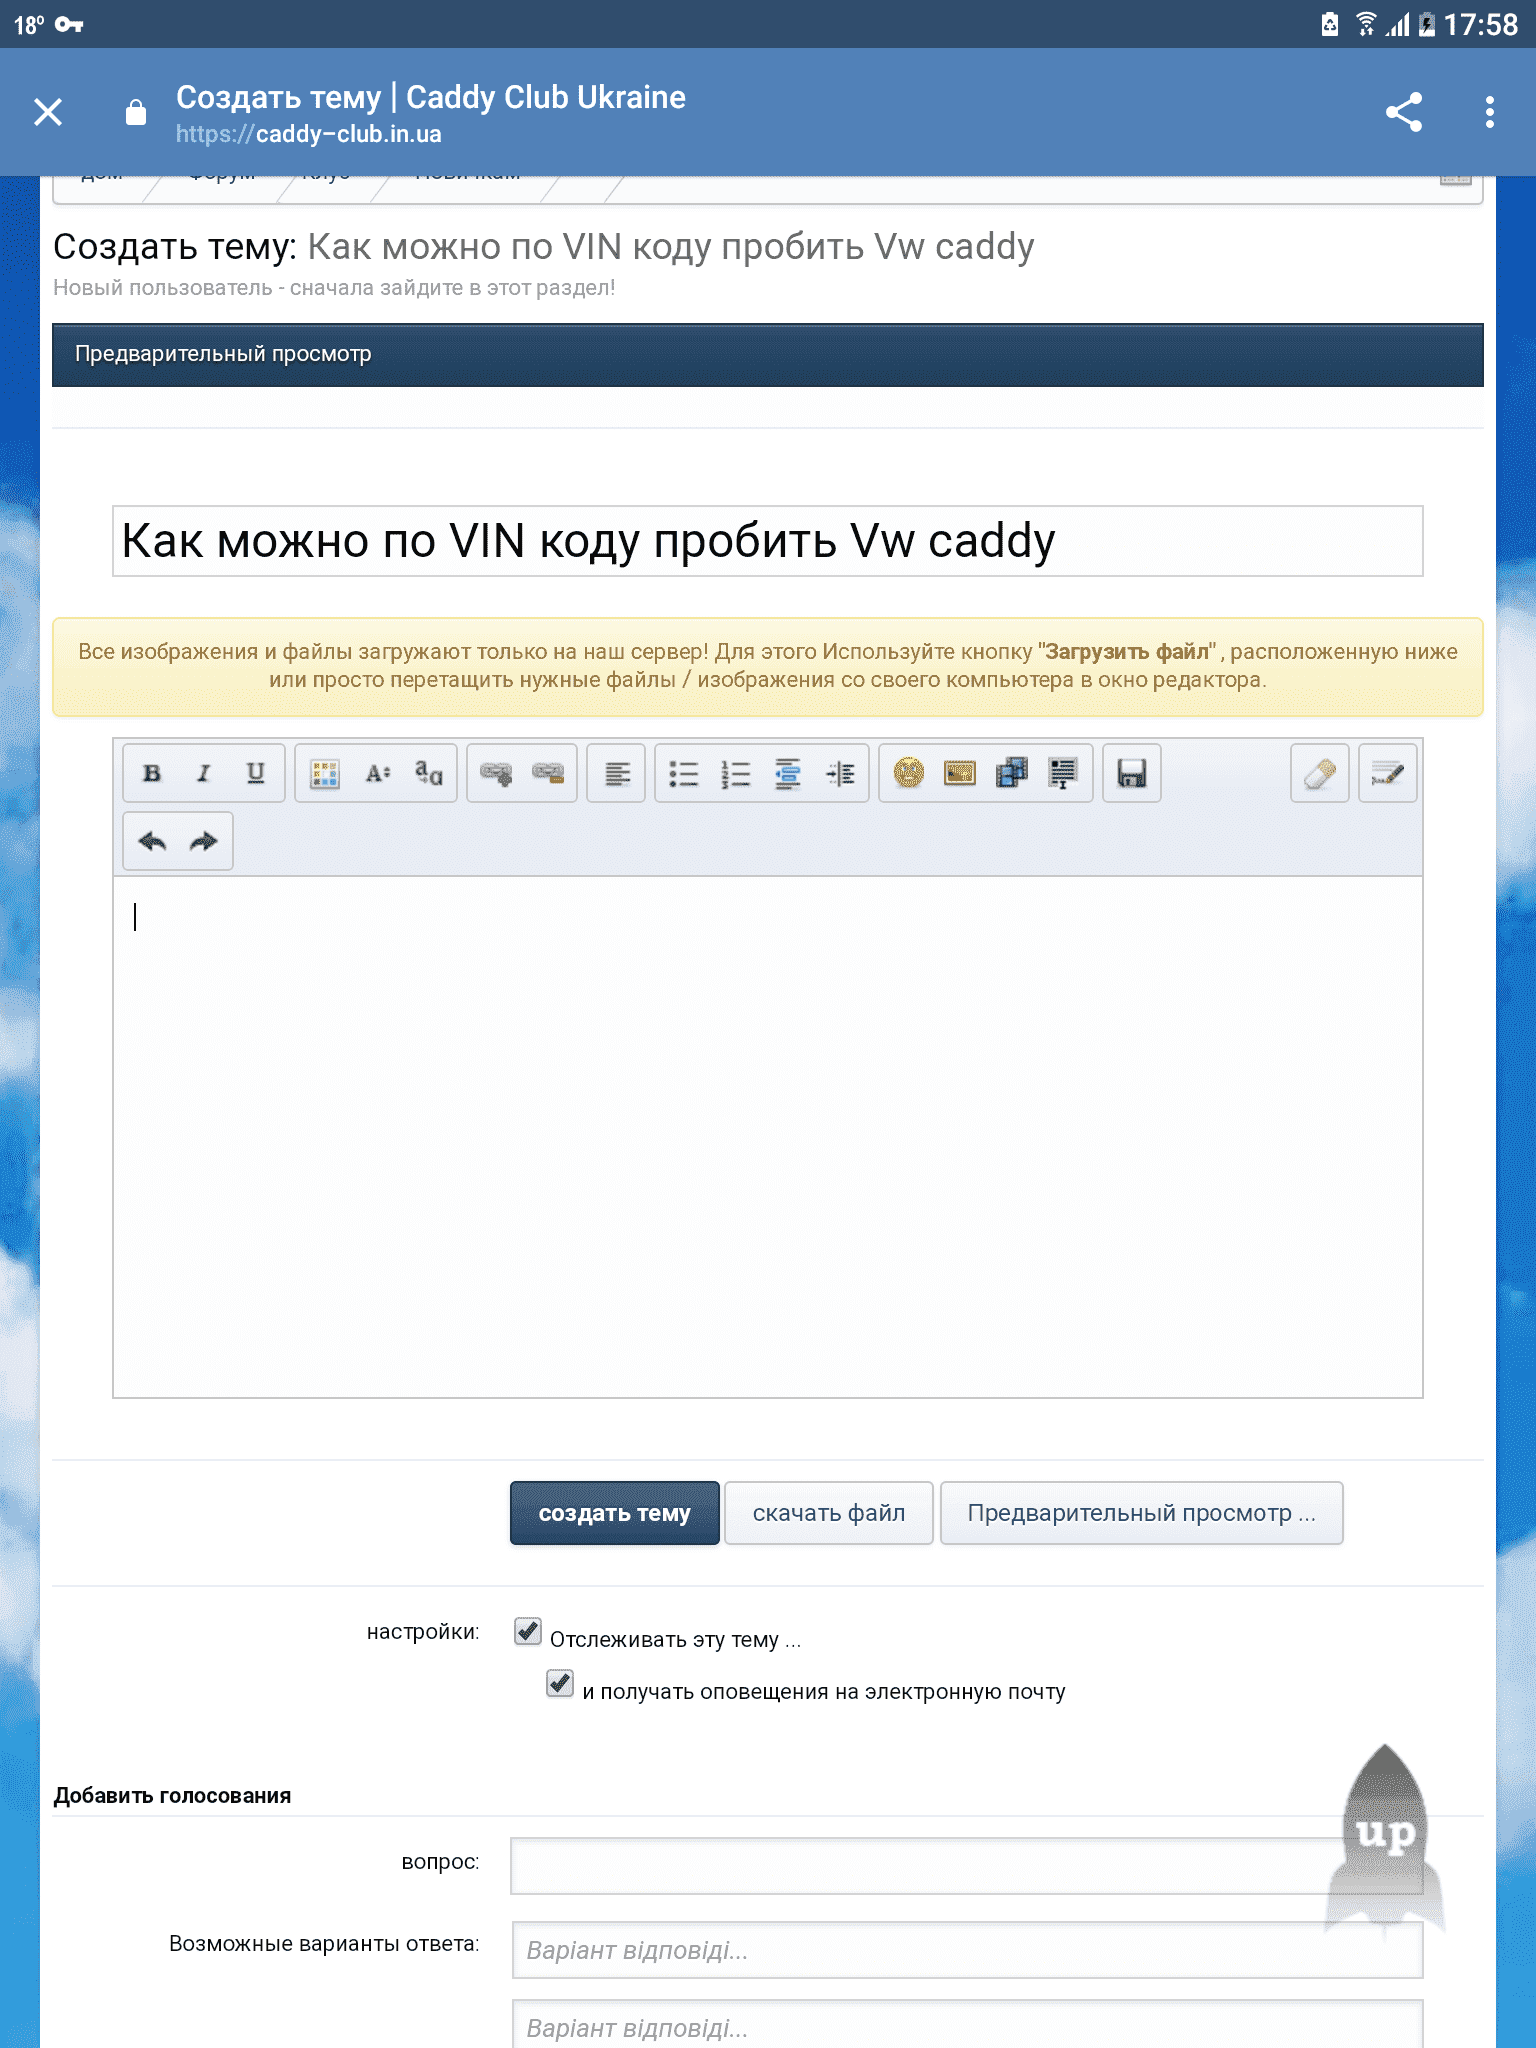The image size is (1536, 2048).
Task: Redo the last edit
Action: click(x=204, y=841)
